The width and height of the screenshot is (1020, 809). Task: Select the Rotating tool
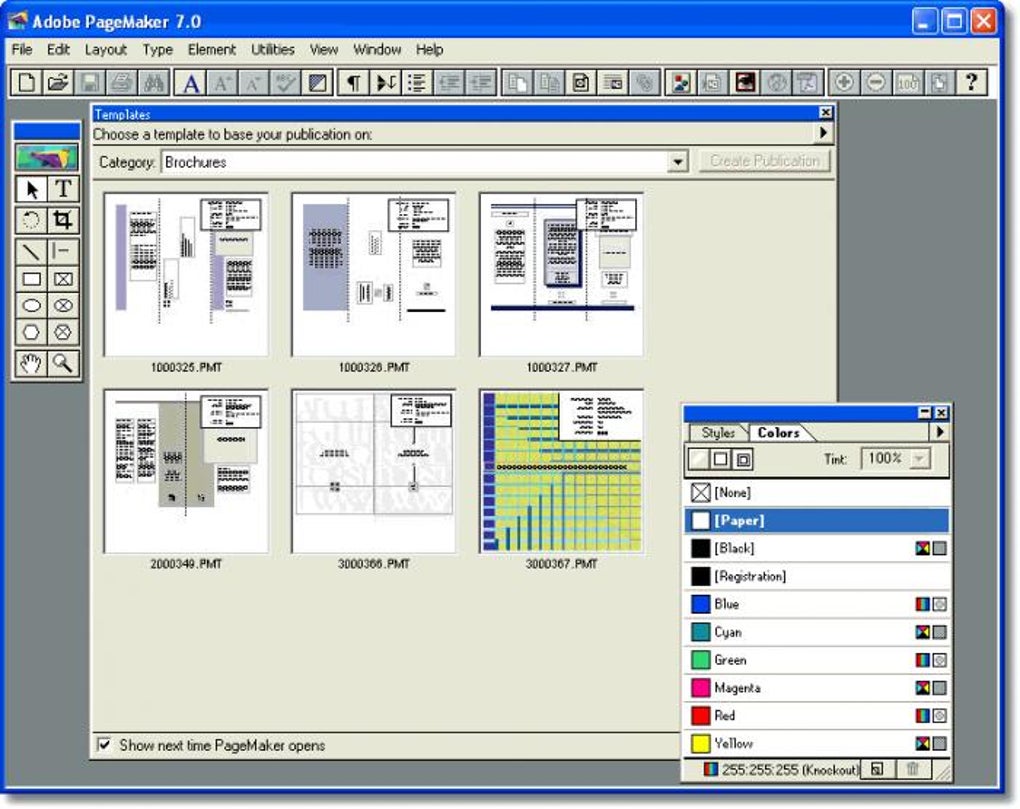click(x=31, y=220)
